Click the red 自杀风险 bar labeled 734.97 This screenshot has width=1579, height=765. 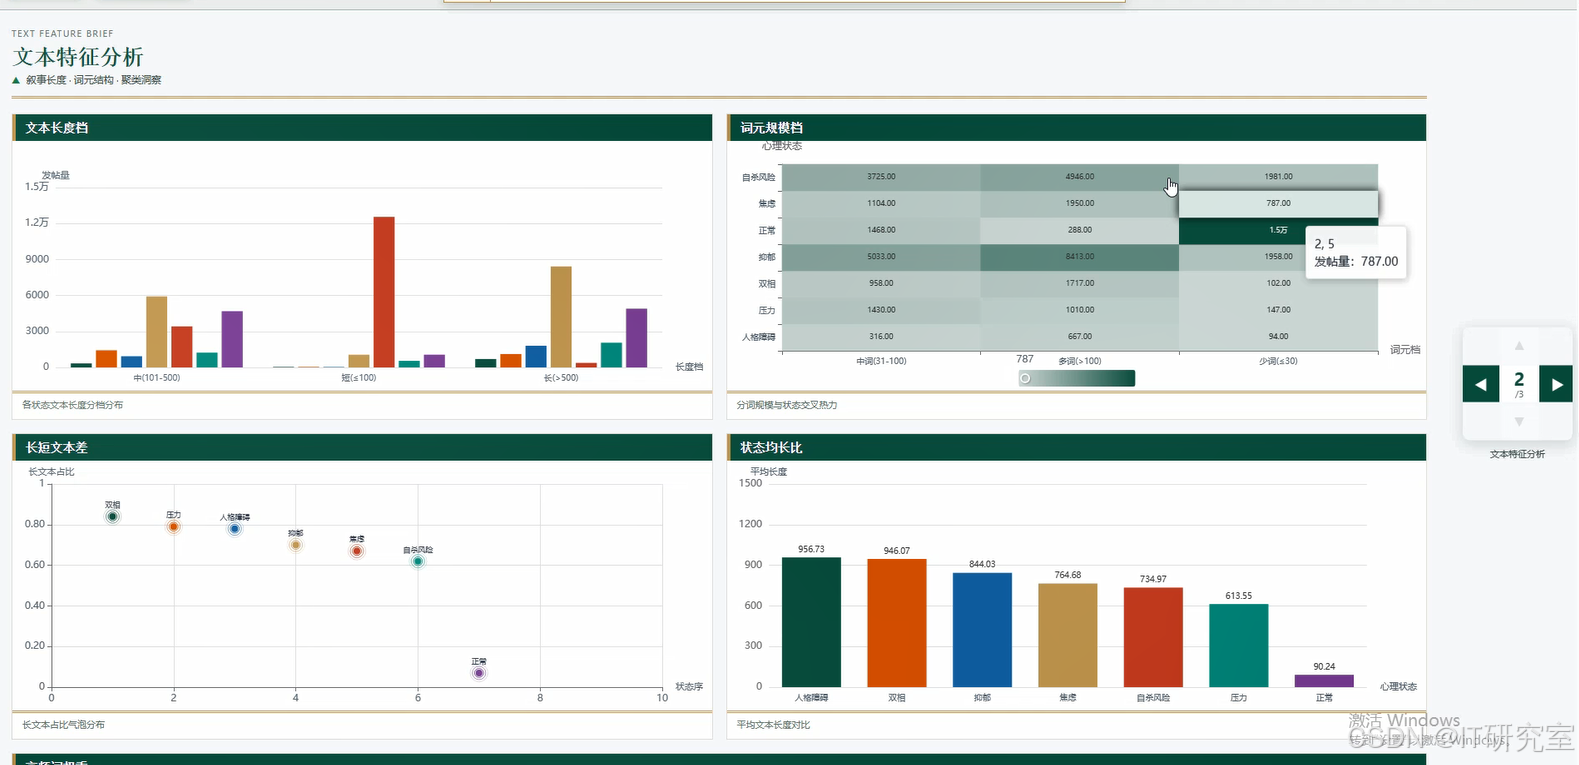tap(1153, 637)
